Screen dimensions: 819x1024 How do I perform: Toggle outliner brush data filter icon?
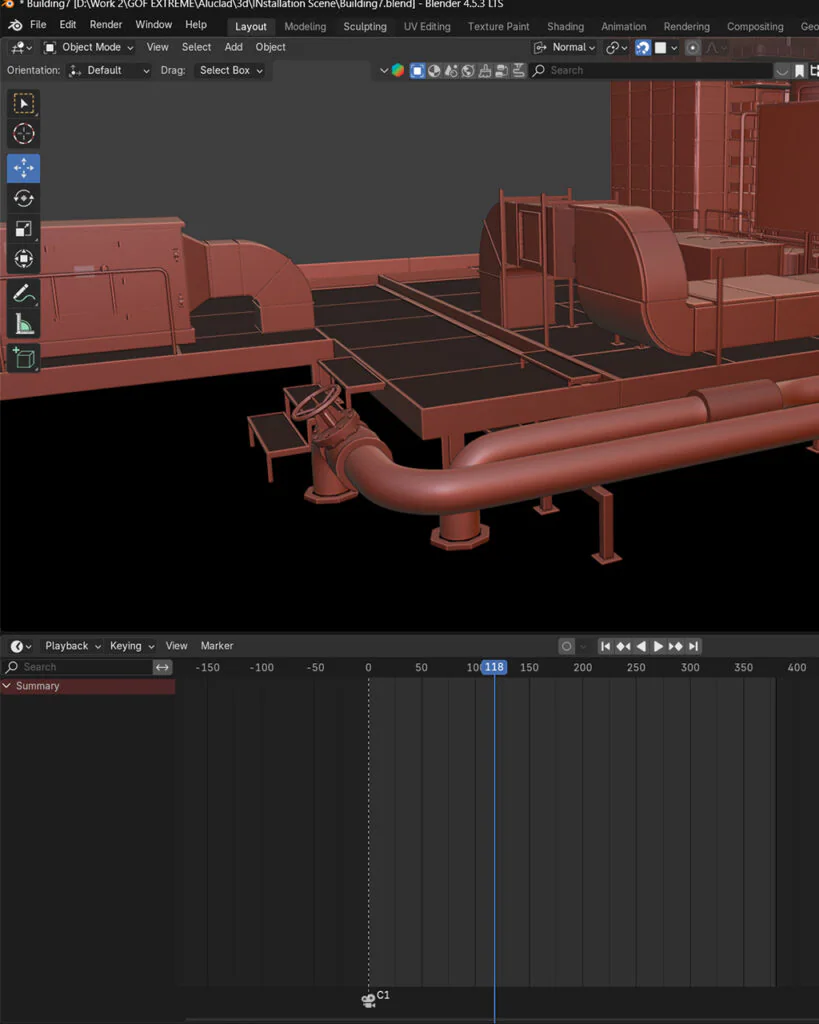click(x=485, y=71)
